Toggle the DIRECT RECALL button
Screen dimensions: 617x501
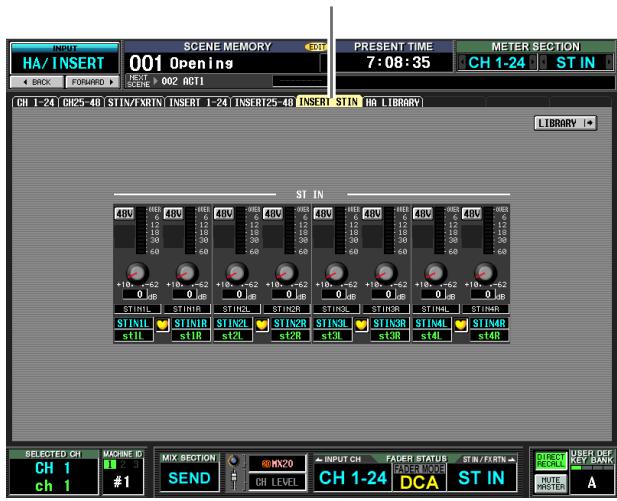[x=550, y=461]
